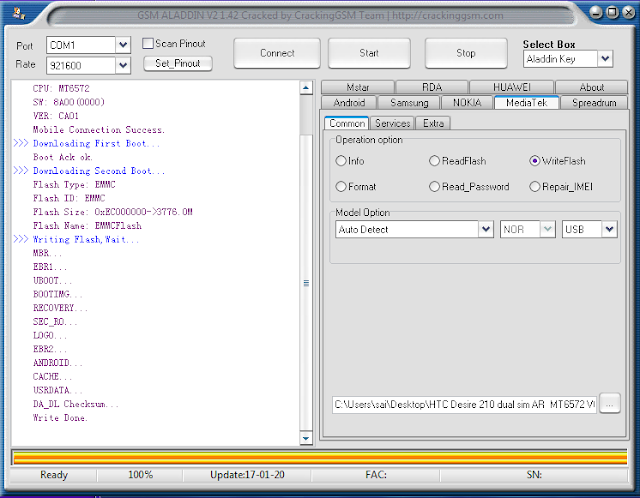Click the log scrollbar down arrow
Image resolution: width=640 pixels, height=498 pixels.
(x=306, y=438)
